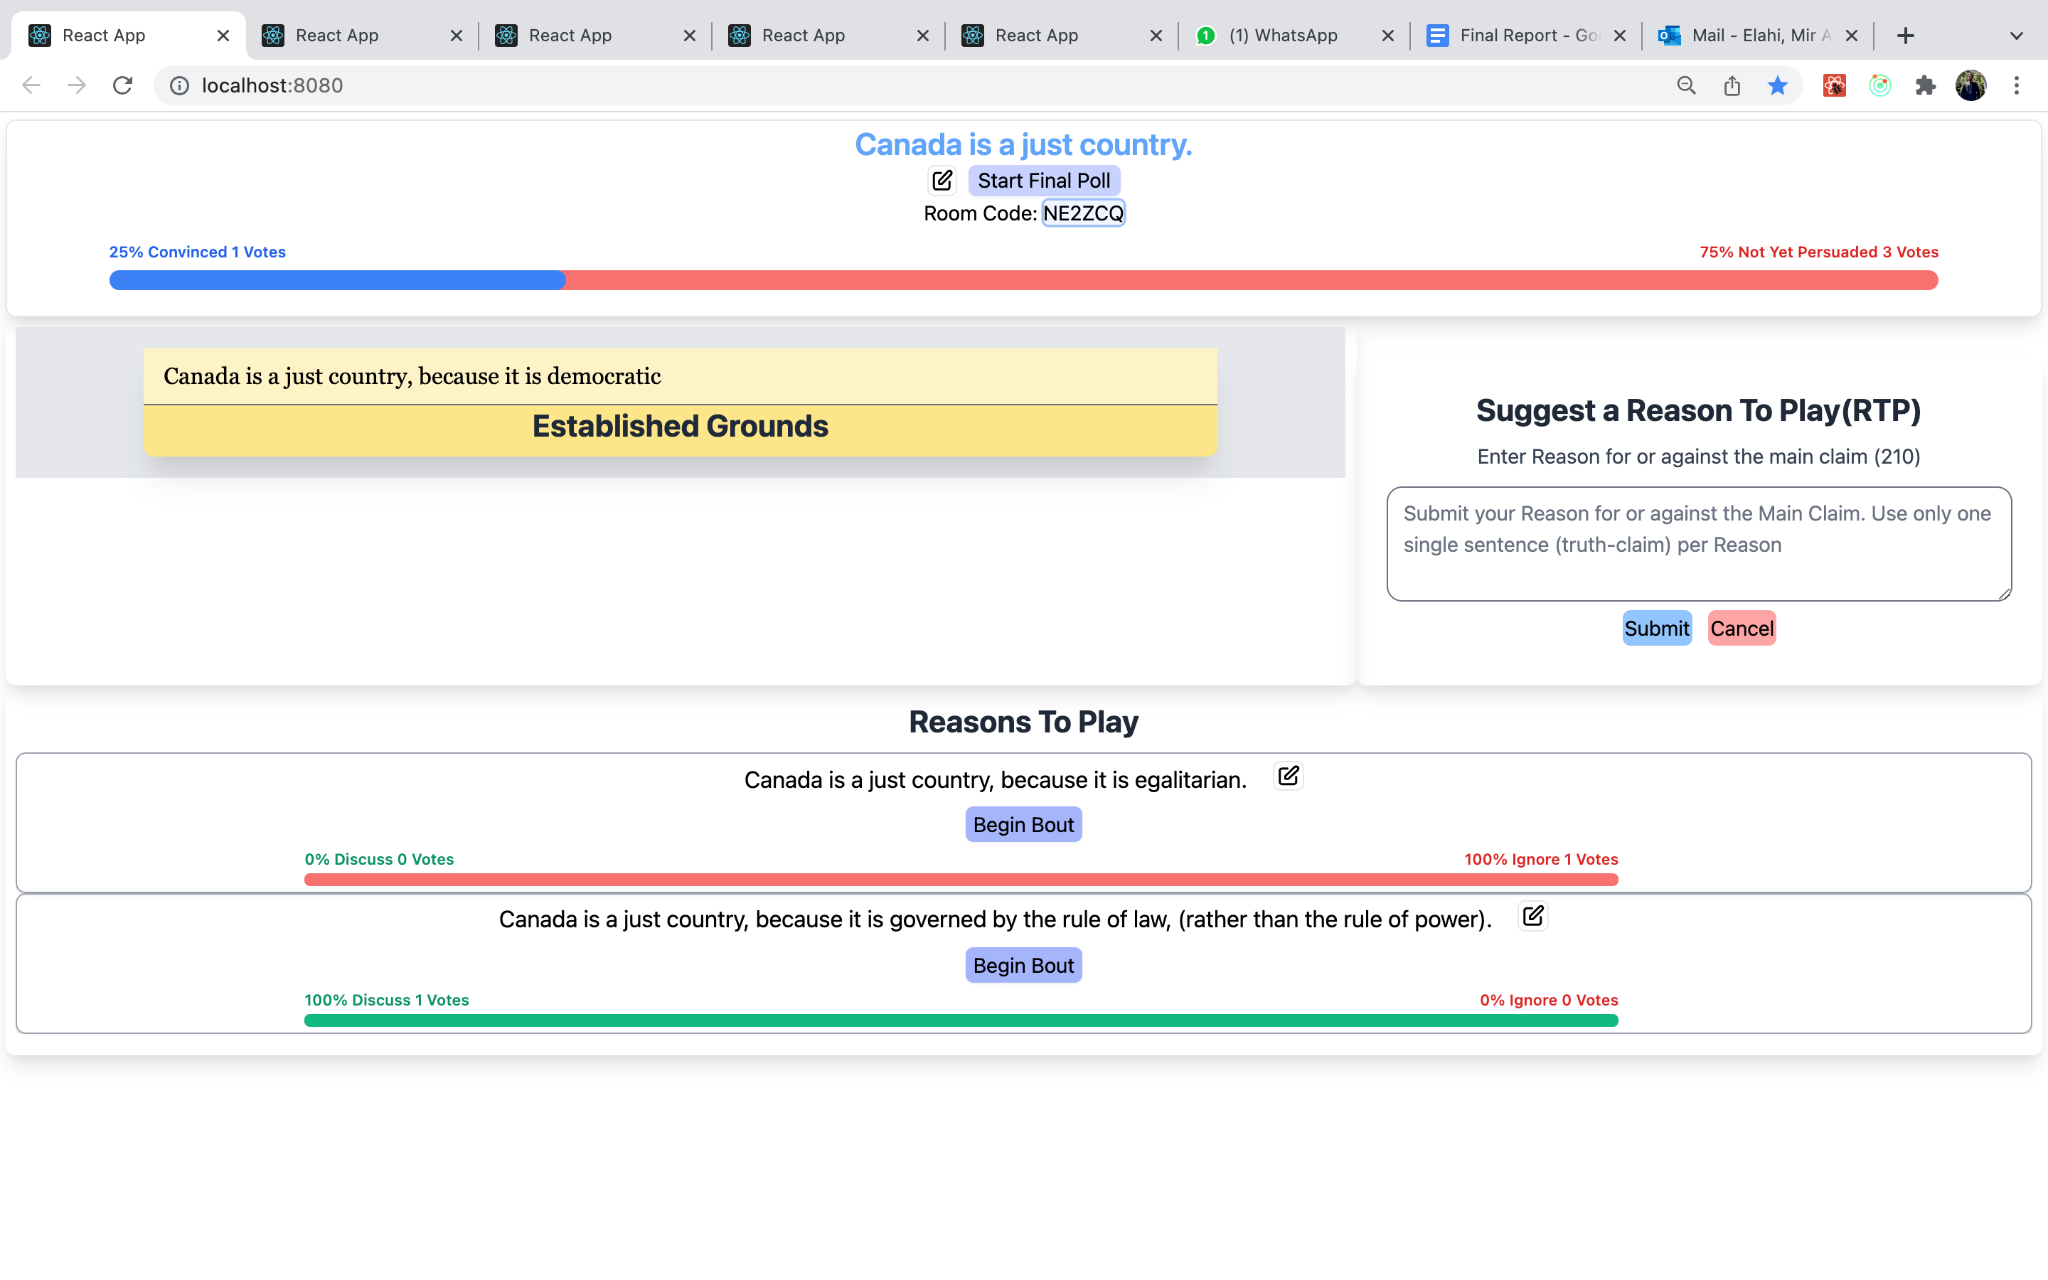2048x1280 pixels.
Task: Click the Cancel button in the RTP panel
Action: pyautogui.click(x=1741, y=628)
